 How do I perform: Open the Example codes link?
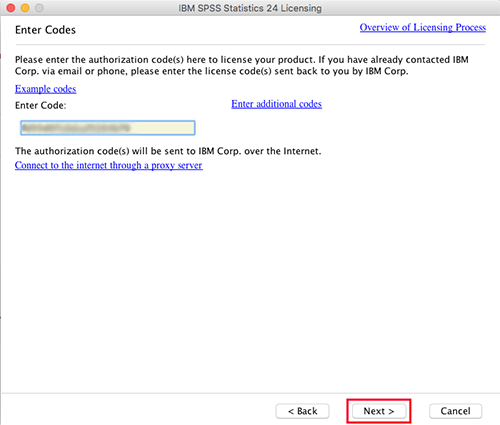[46, 89]
